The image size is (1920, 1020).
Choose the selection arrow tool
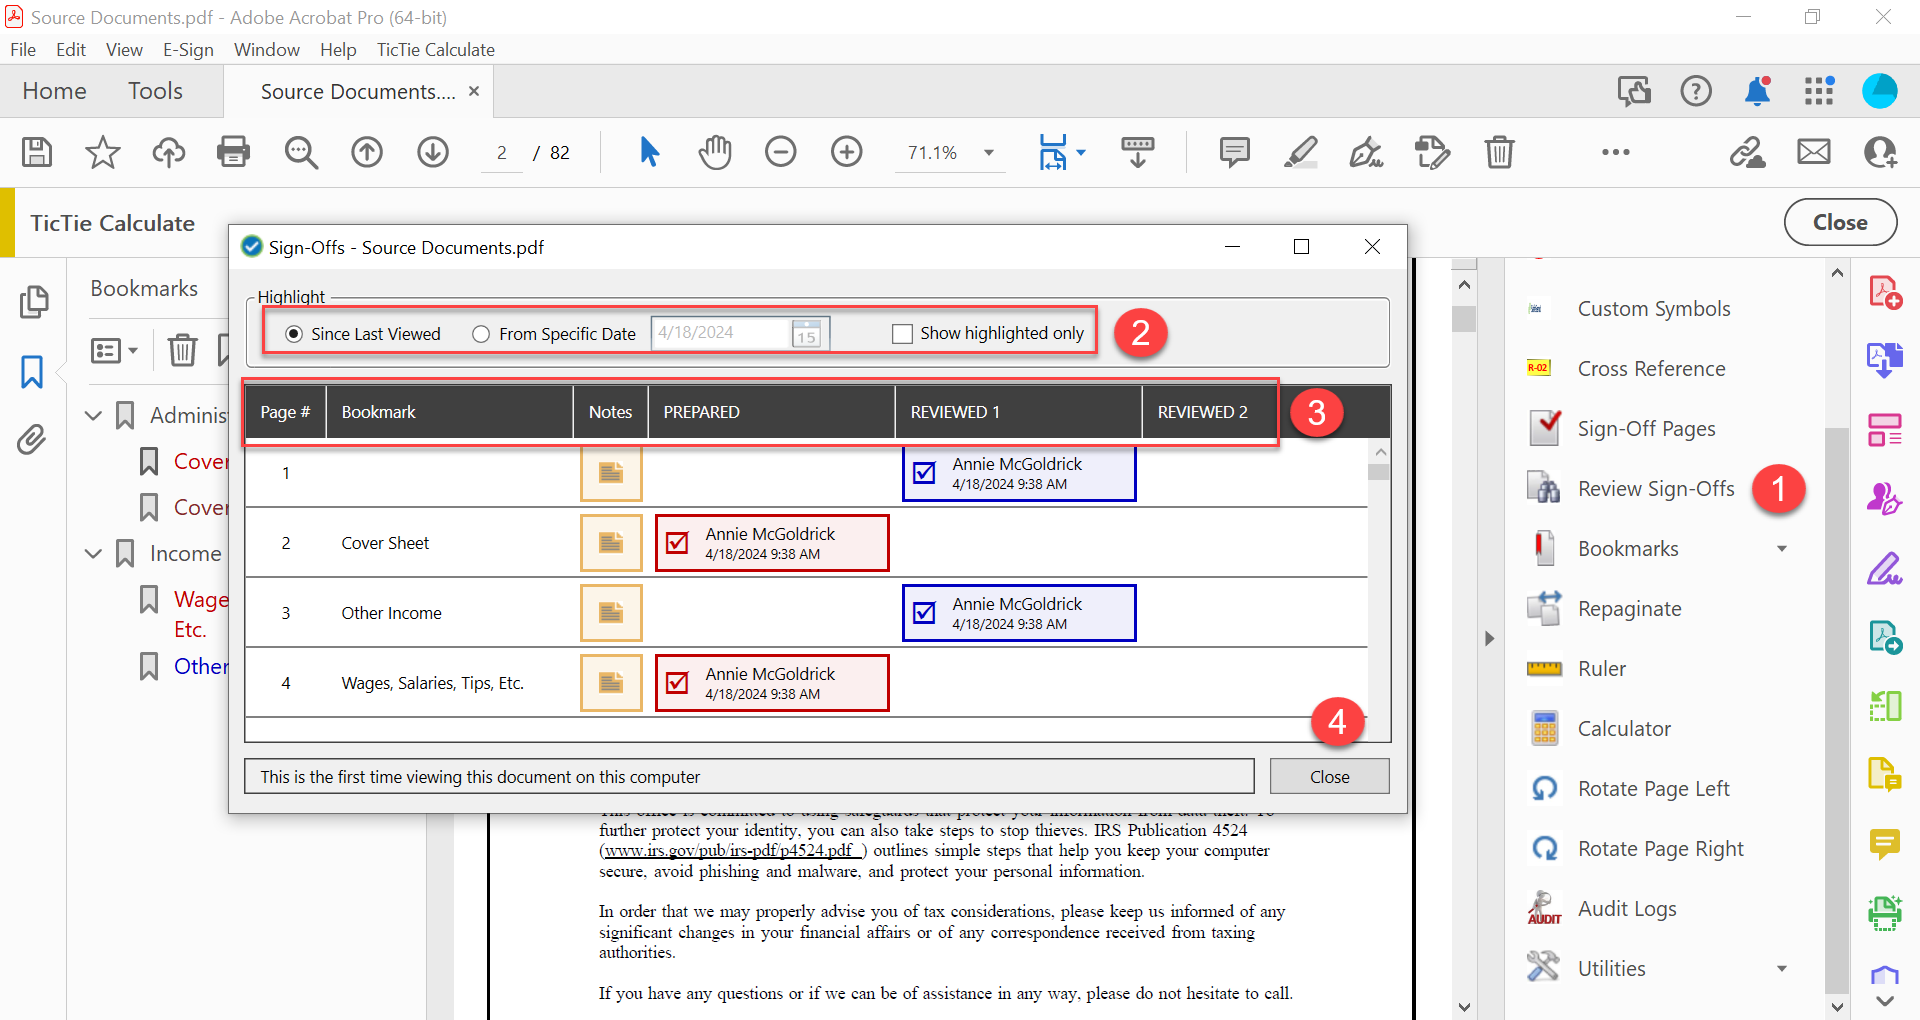click(x=649, y=152)
